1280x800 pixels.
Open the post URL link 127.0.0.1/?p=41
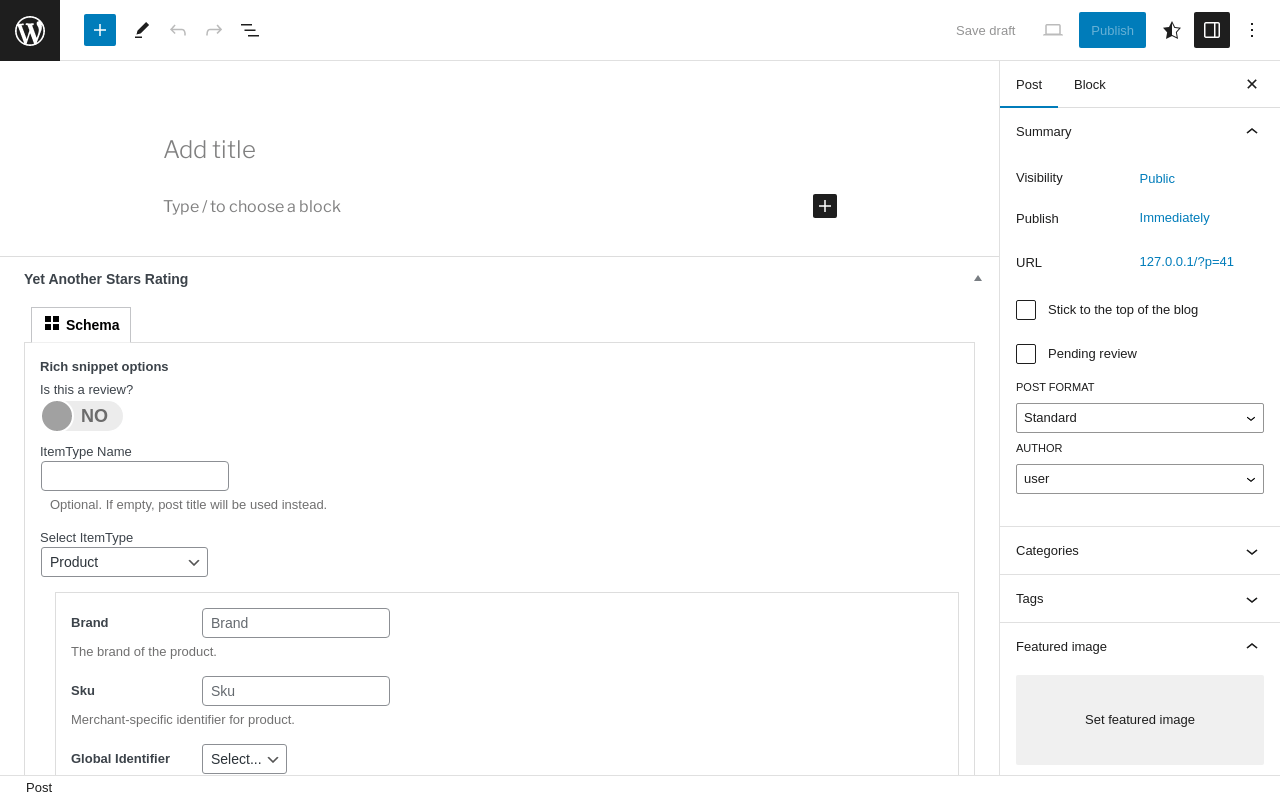point(1186,261)
